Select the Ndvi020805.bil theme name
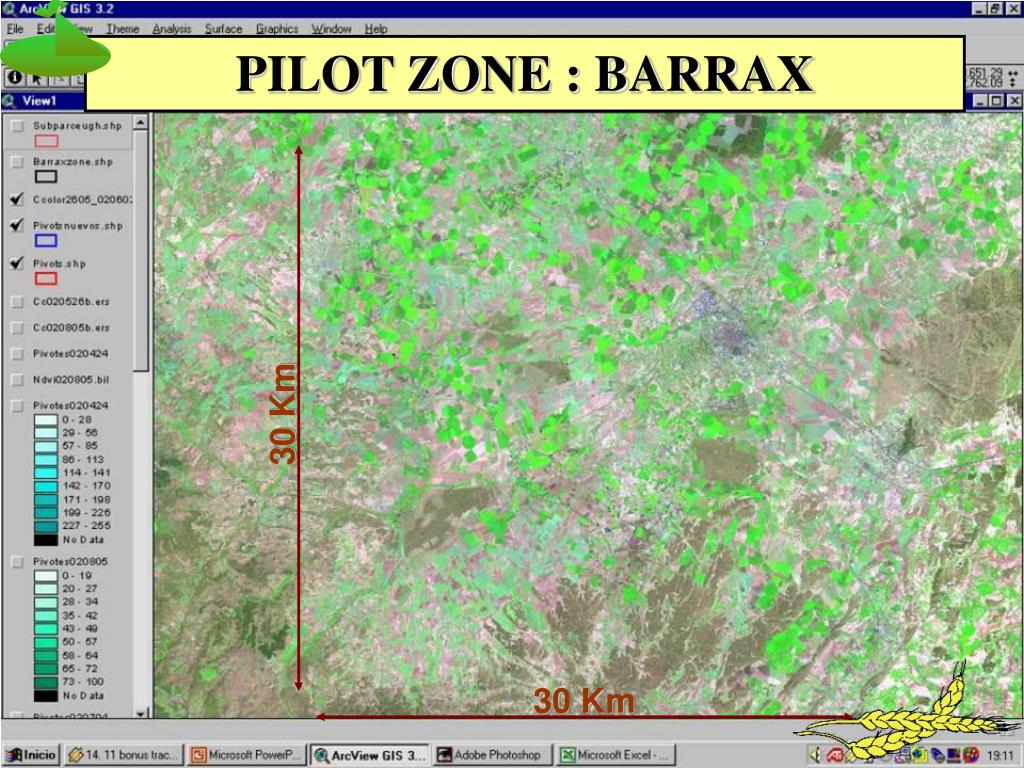 click(x=71, y=379)
